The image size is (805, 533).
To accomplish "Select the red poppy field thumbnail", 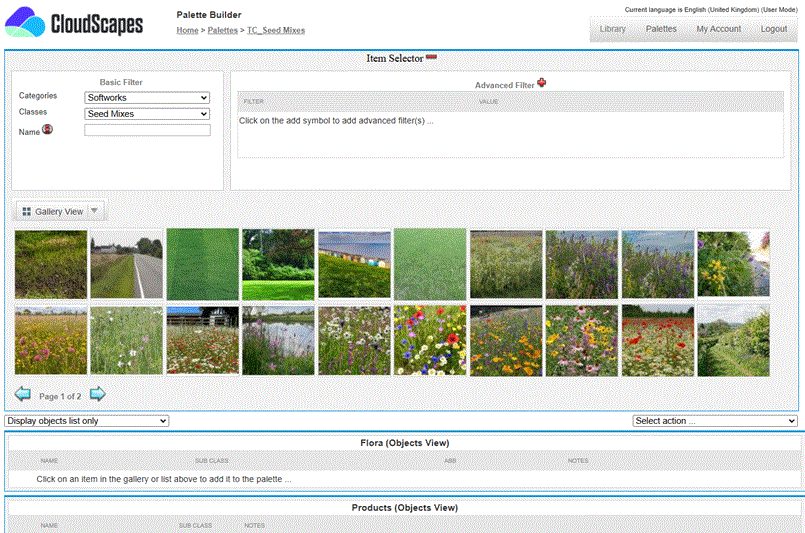I will 658,341.
